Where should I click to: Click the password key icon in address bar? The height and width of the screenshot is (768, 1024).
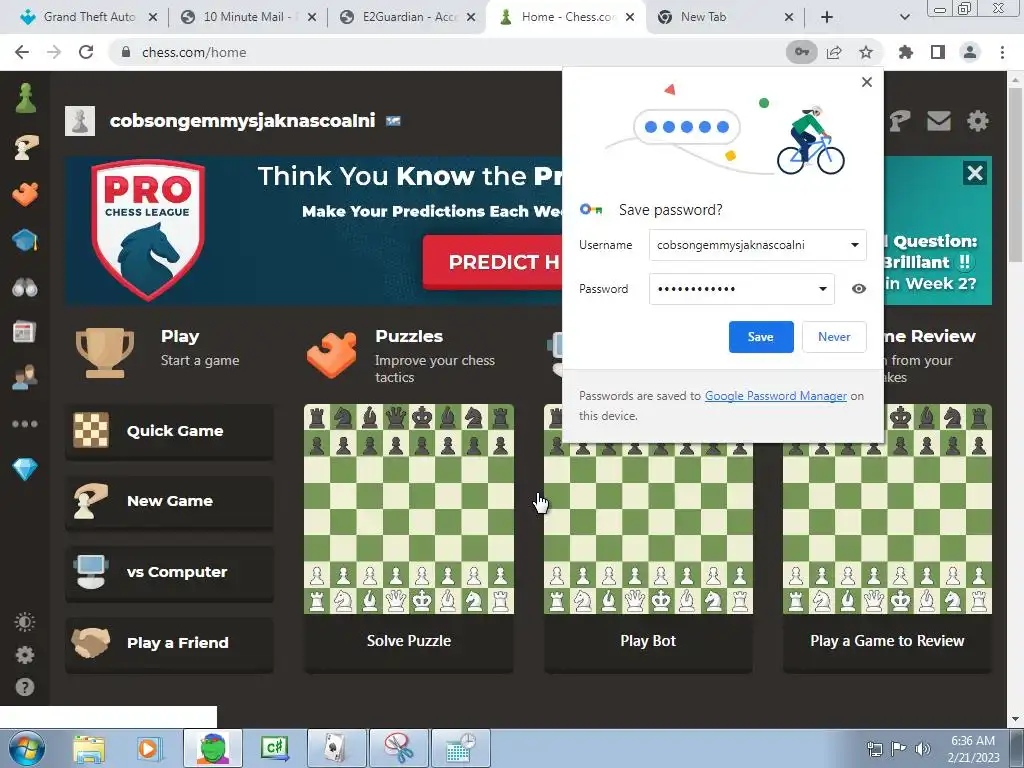point(801,52)
